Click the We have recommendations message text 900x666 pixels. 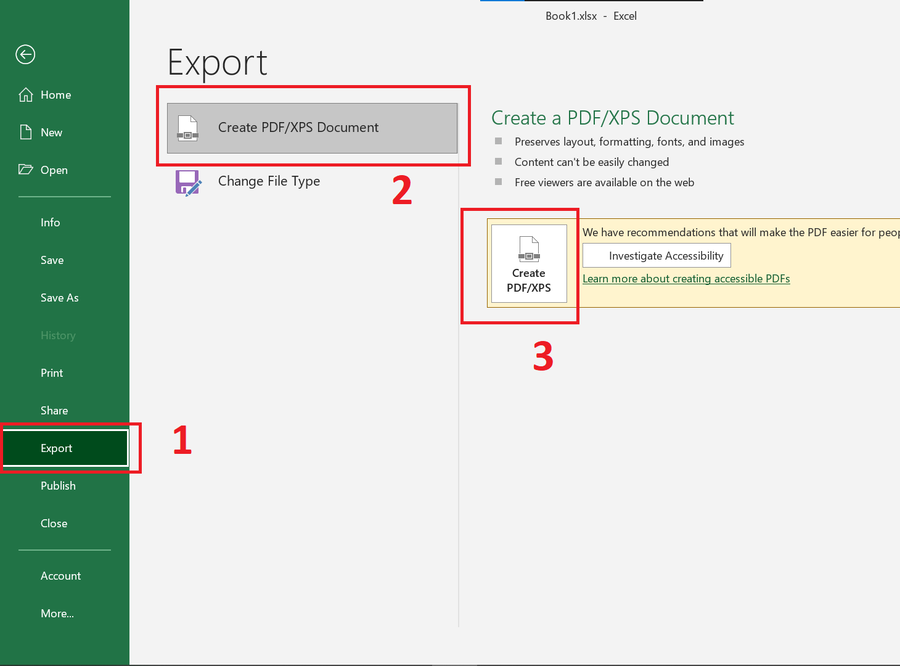pyautogui.click(x=741, y=232)
